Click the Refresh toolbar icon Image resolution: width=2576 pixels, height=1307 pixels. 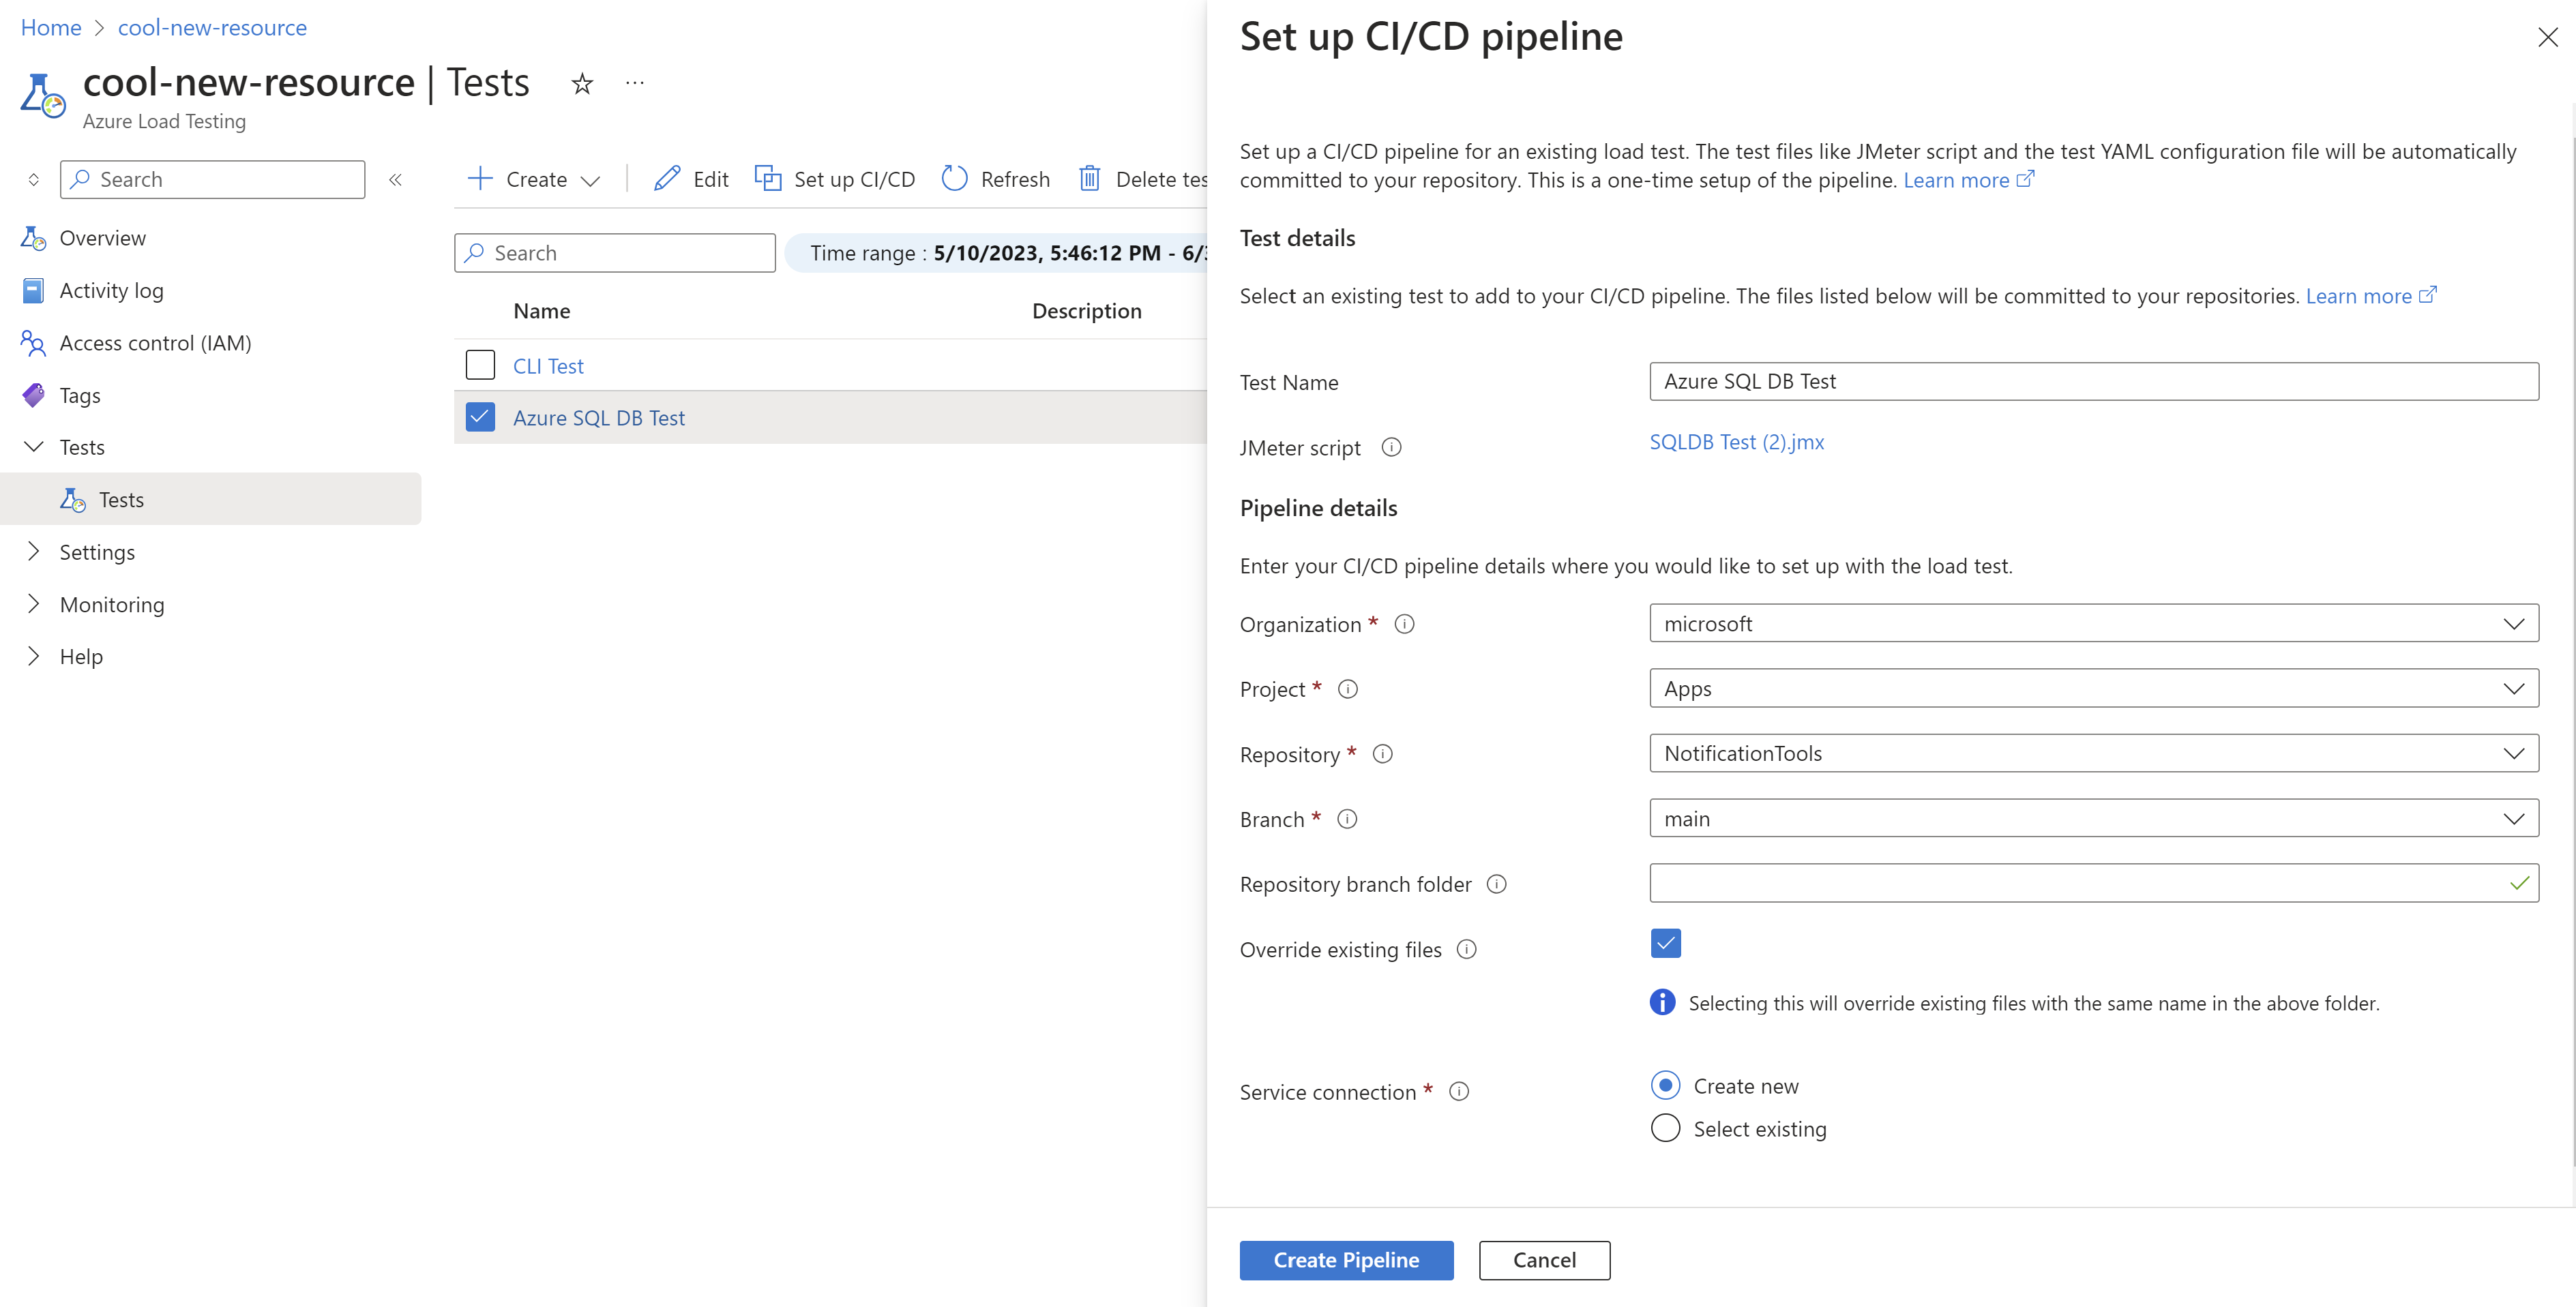(955, 179)
